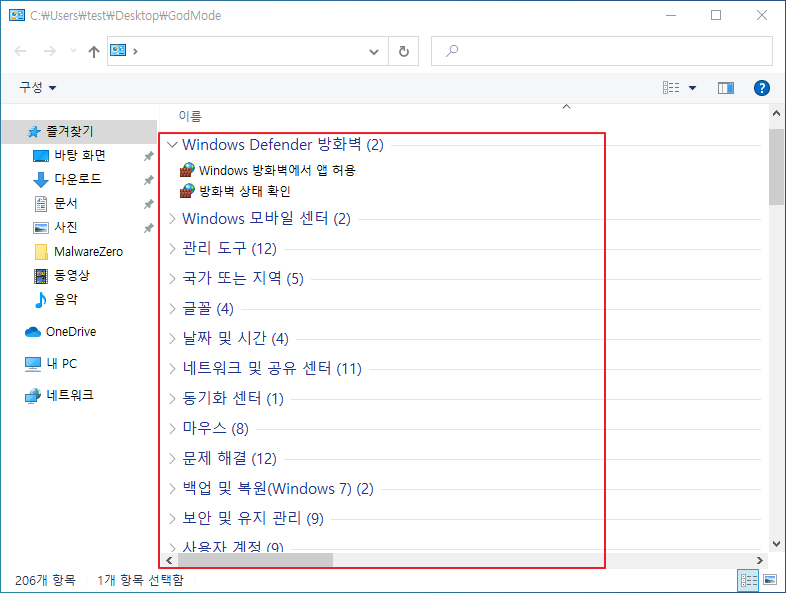The image size is (786, 593).
Task: Click the horizontal scrollbar thumb
Action: point(255,560)
